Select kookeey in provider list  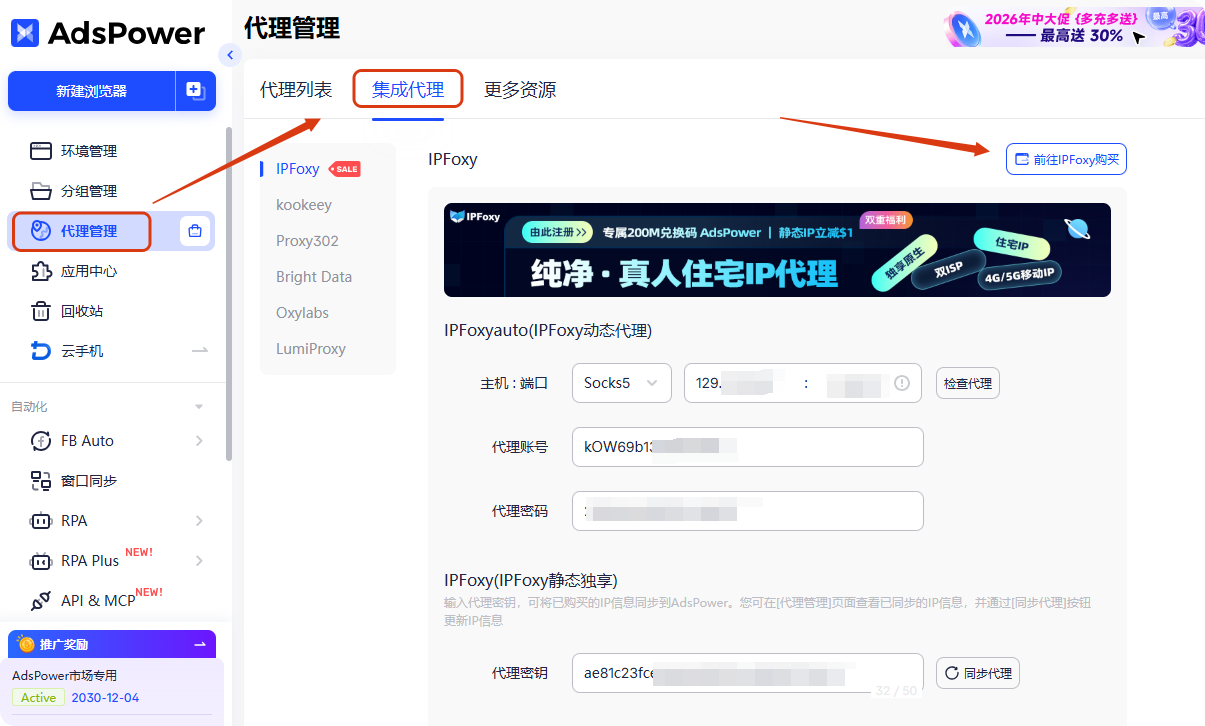point(304,205)
